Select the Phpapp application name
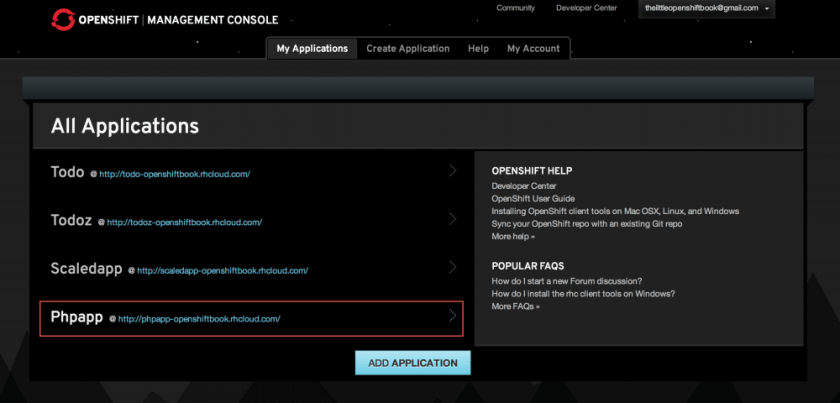The height and width of the screenshot is (403, 840). 77,317
